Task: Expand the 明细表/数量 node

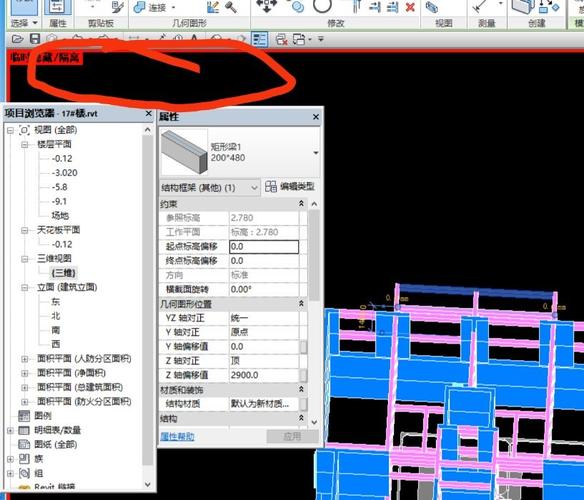Action: coord(10,430)
